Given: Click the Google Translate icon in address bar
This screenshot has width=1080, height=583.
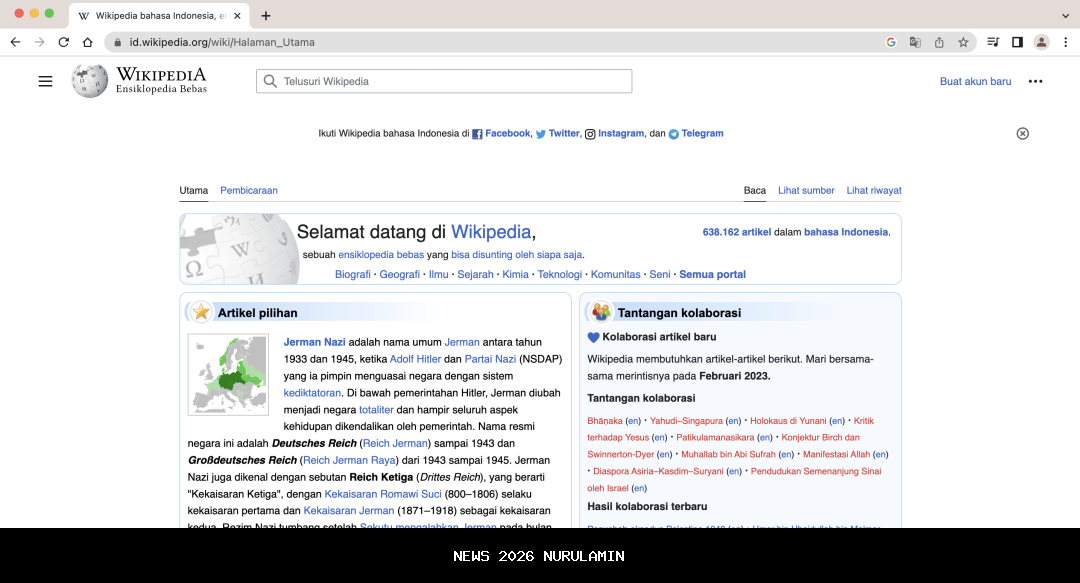Looking at the screenshot, I should 915,42.
